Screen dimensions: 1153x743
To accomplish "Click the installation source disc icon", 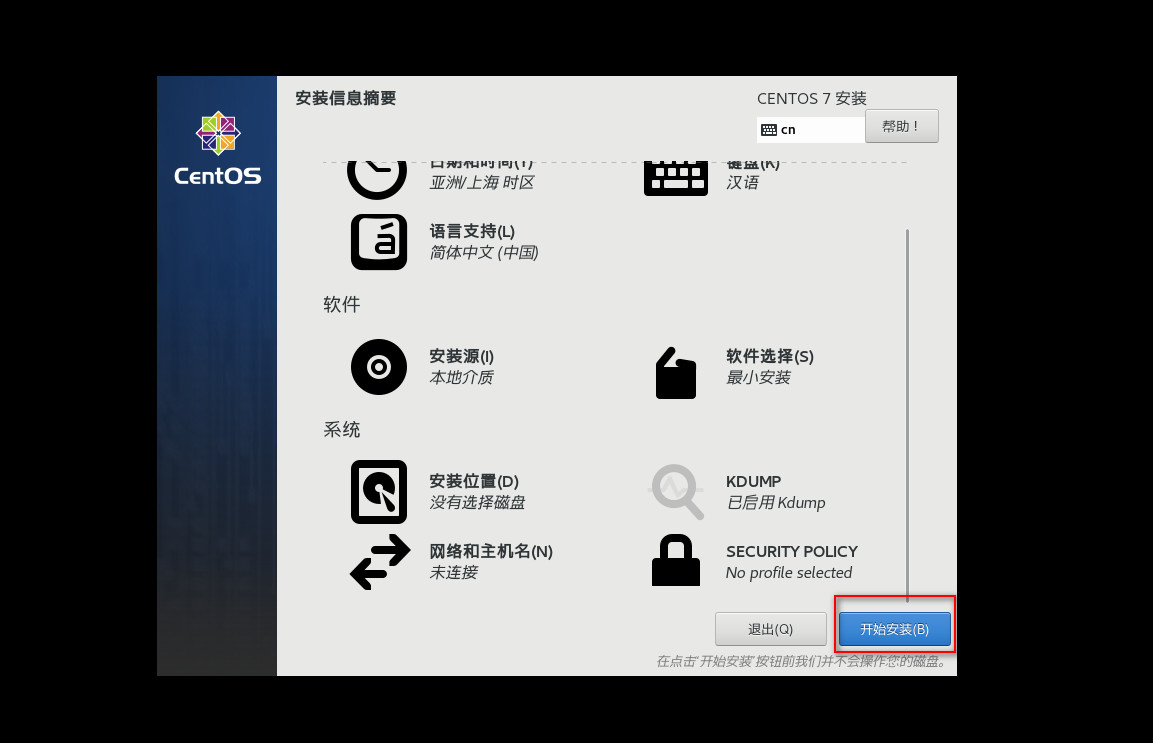I will coord(379,367).
